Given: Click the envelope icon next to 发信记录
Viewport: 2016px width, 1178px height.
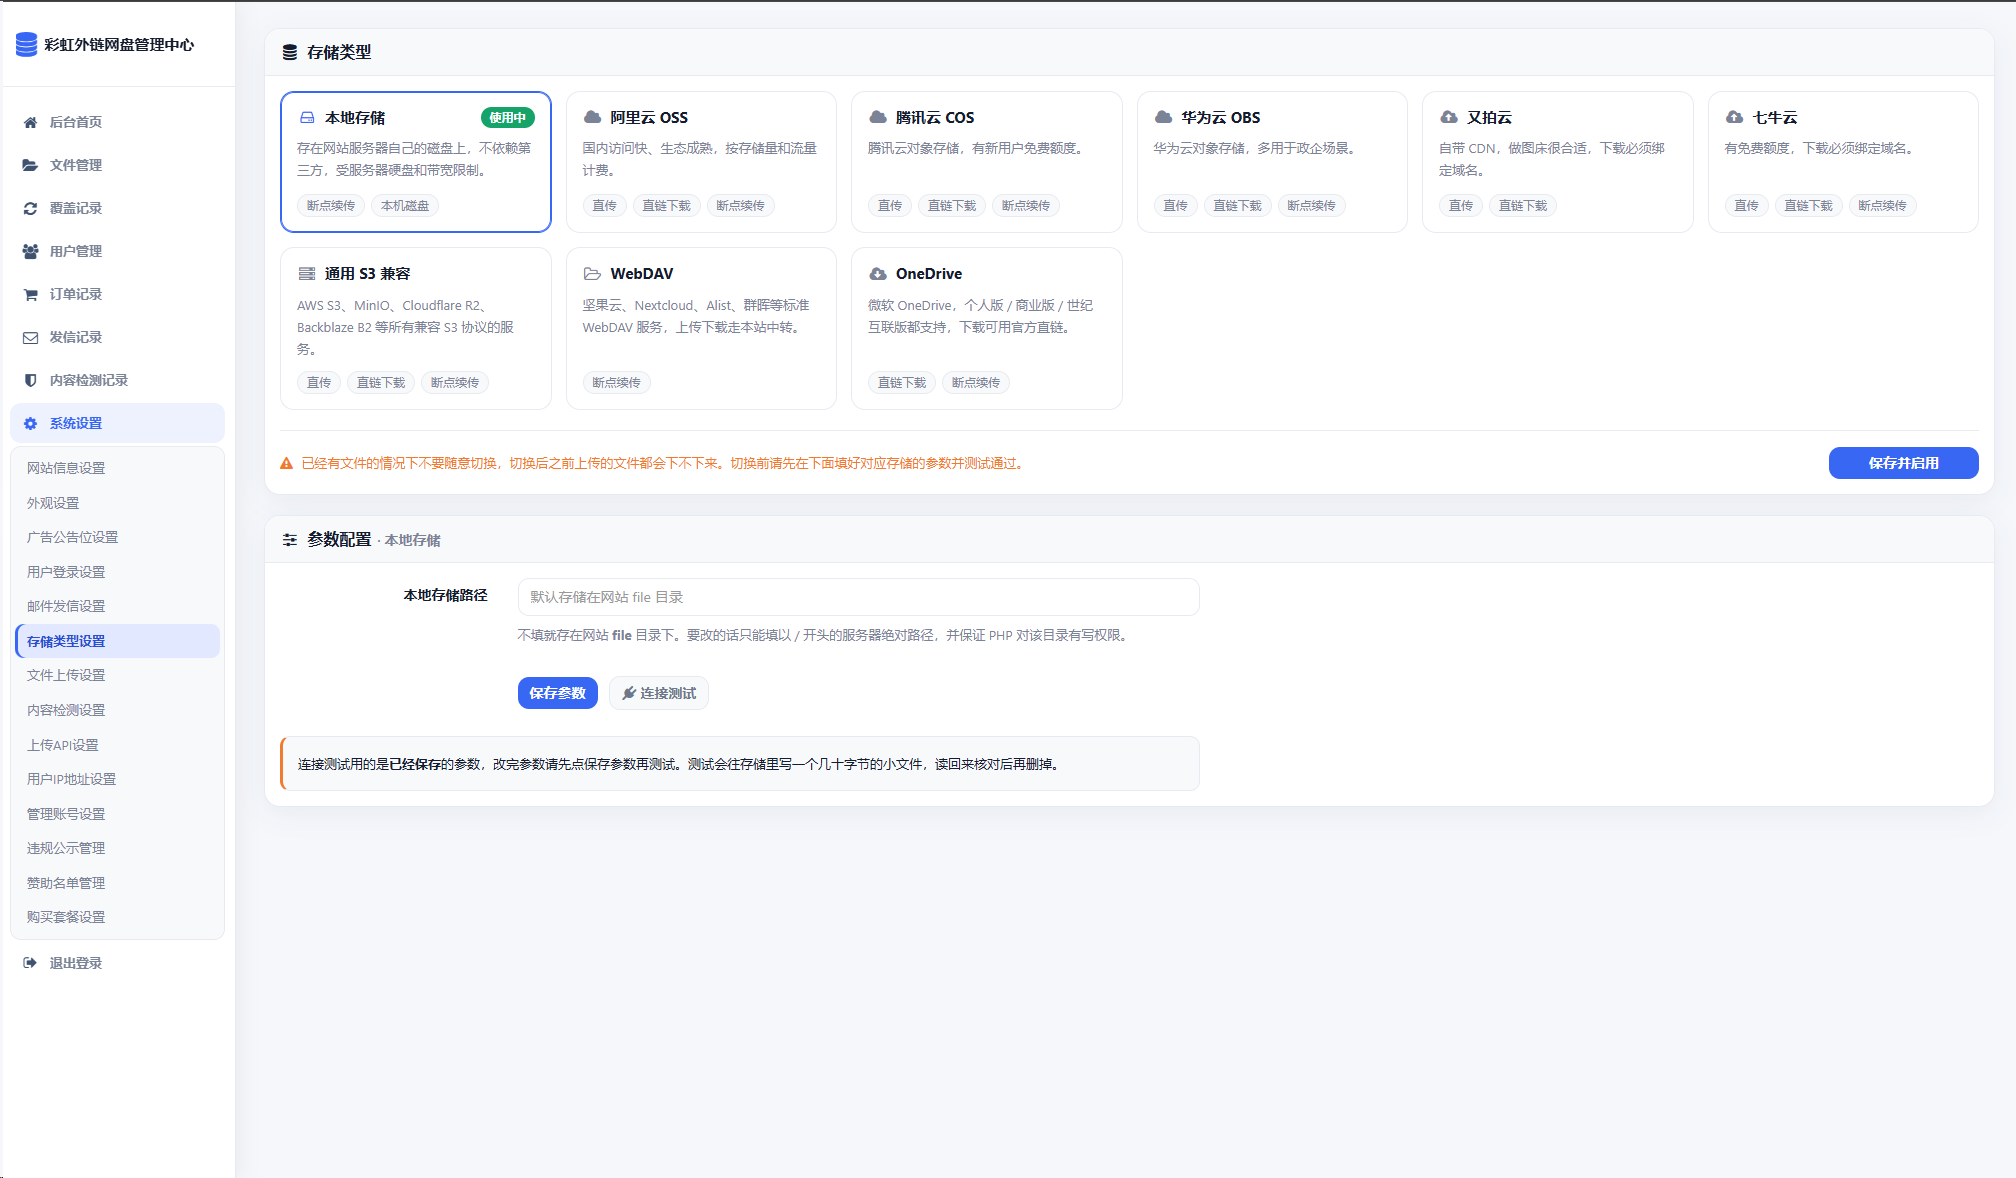Looking at the screenshot, I should click(31, 337).
